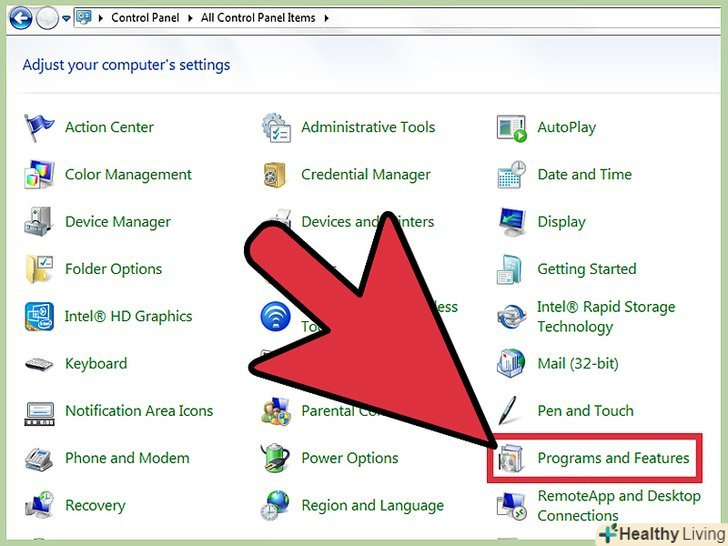Open the Recovery icon
The width and height of the screenshot is (728, 546).
pos(39,505)
